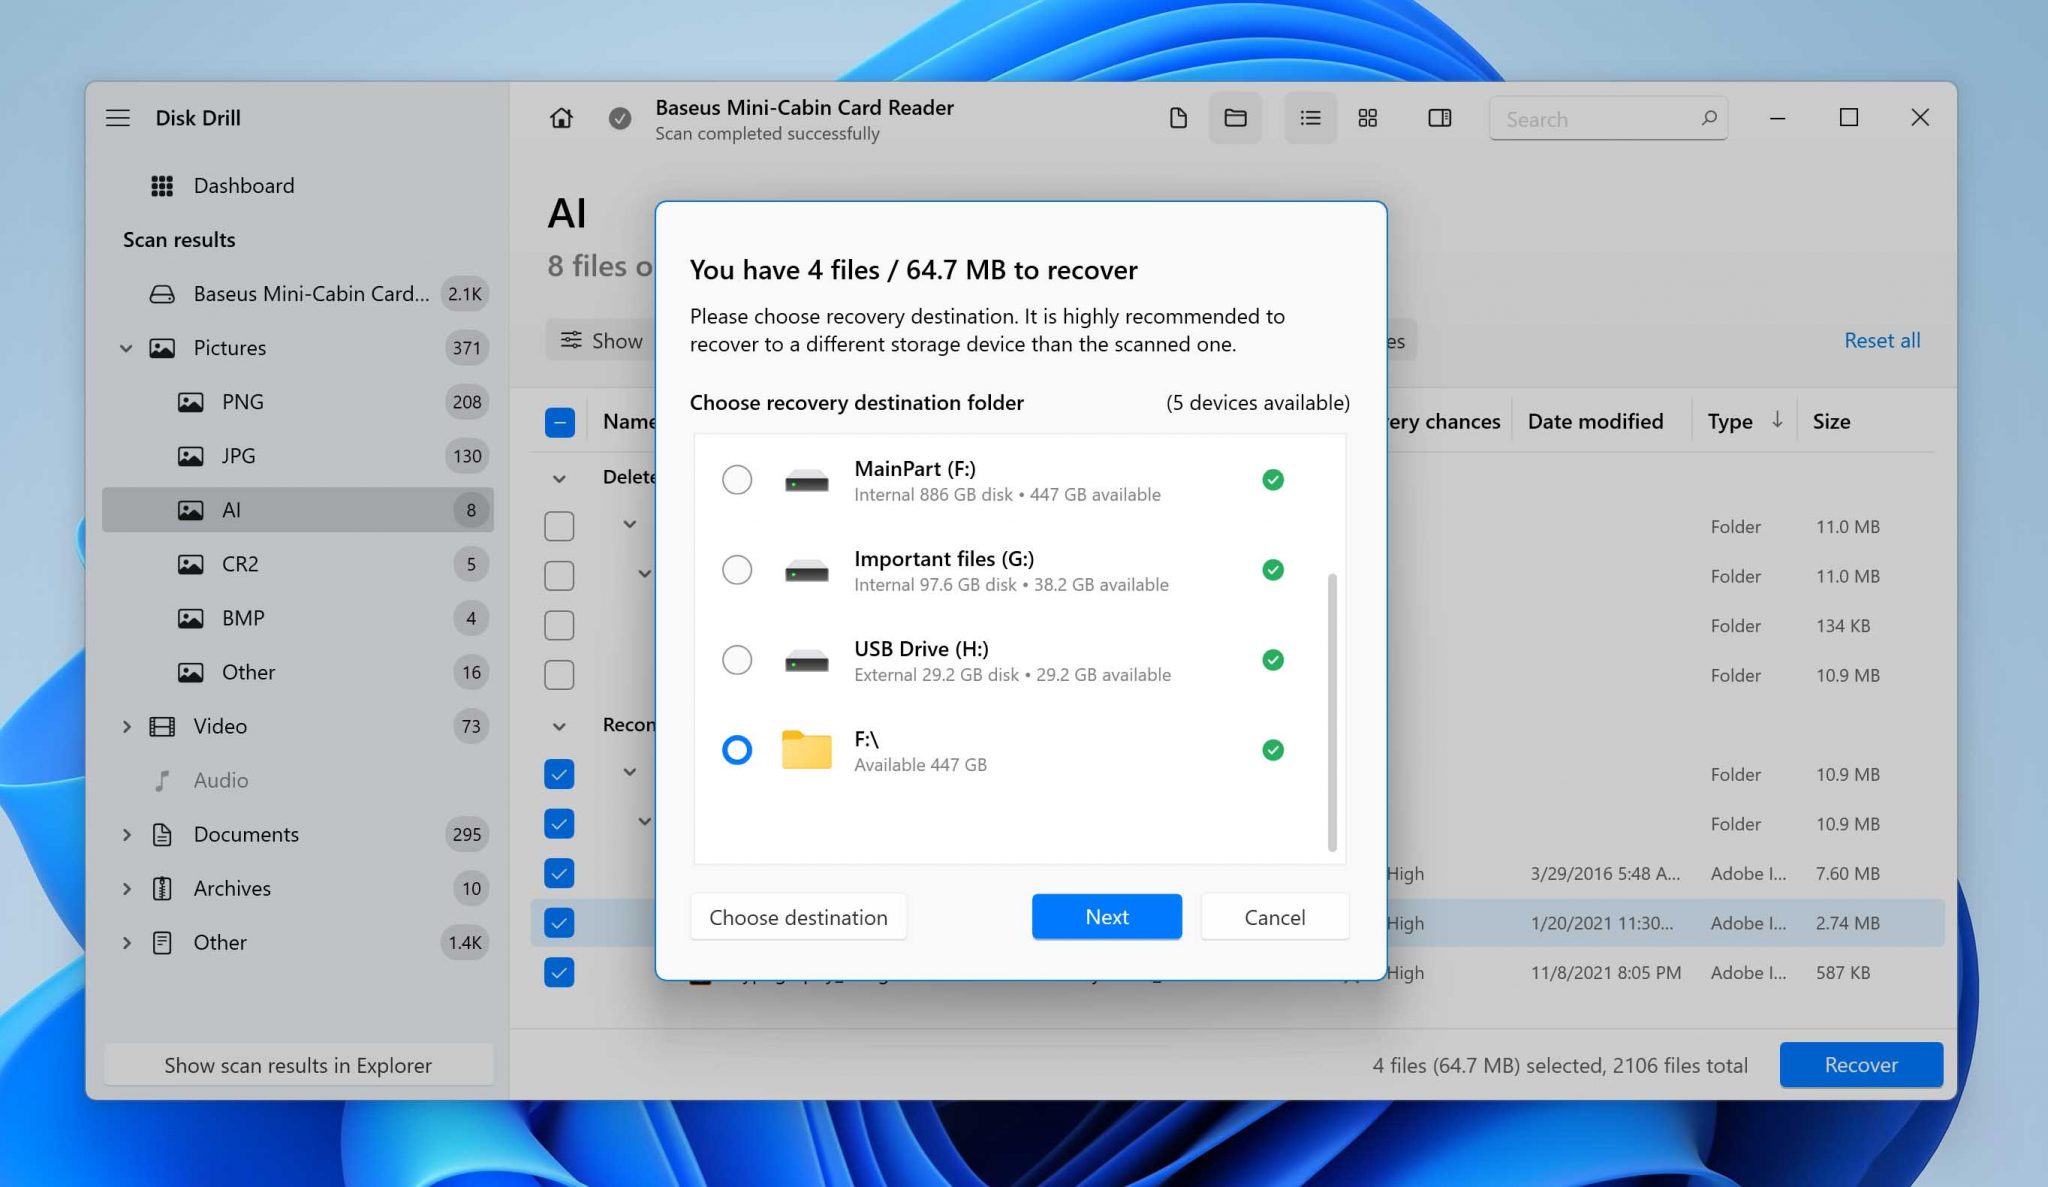
Task: Switch to grid view icon
Action: [x=1367, y=118]
